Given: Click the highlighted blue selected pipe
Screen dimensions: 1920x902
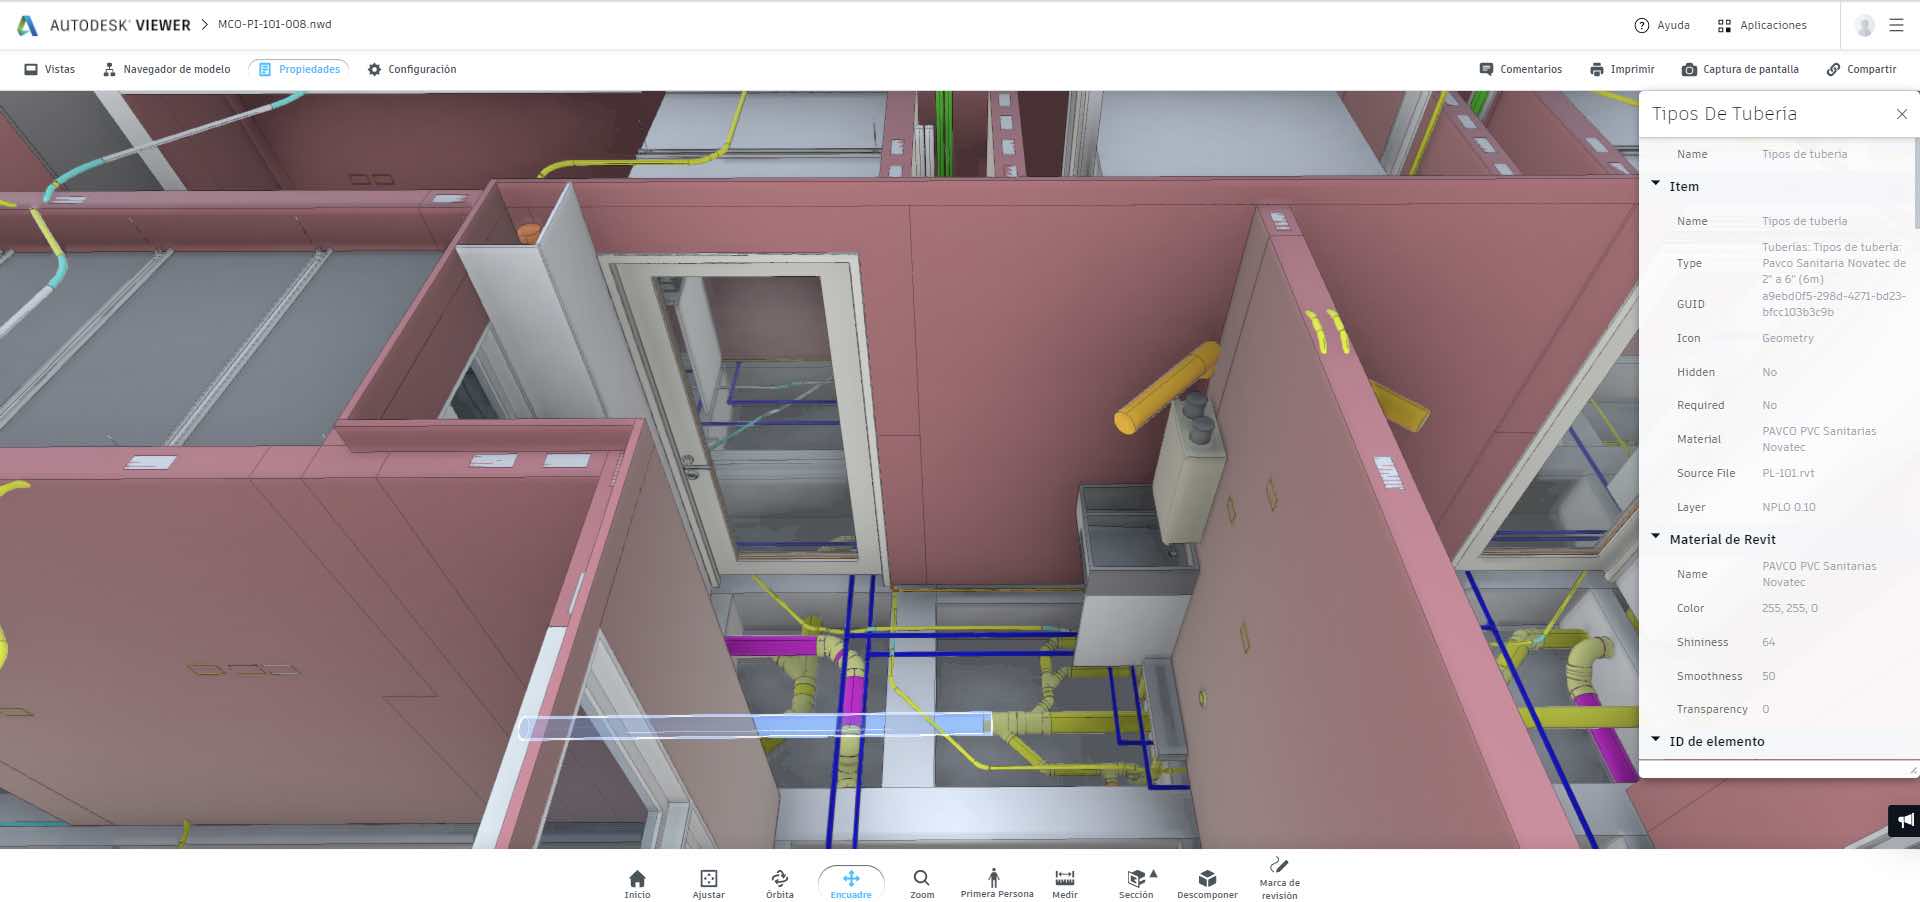Looking at the screenshot, I should pyautogui.click(x=755, y=726).
